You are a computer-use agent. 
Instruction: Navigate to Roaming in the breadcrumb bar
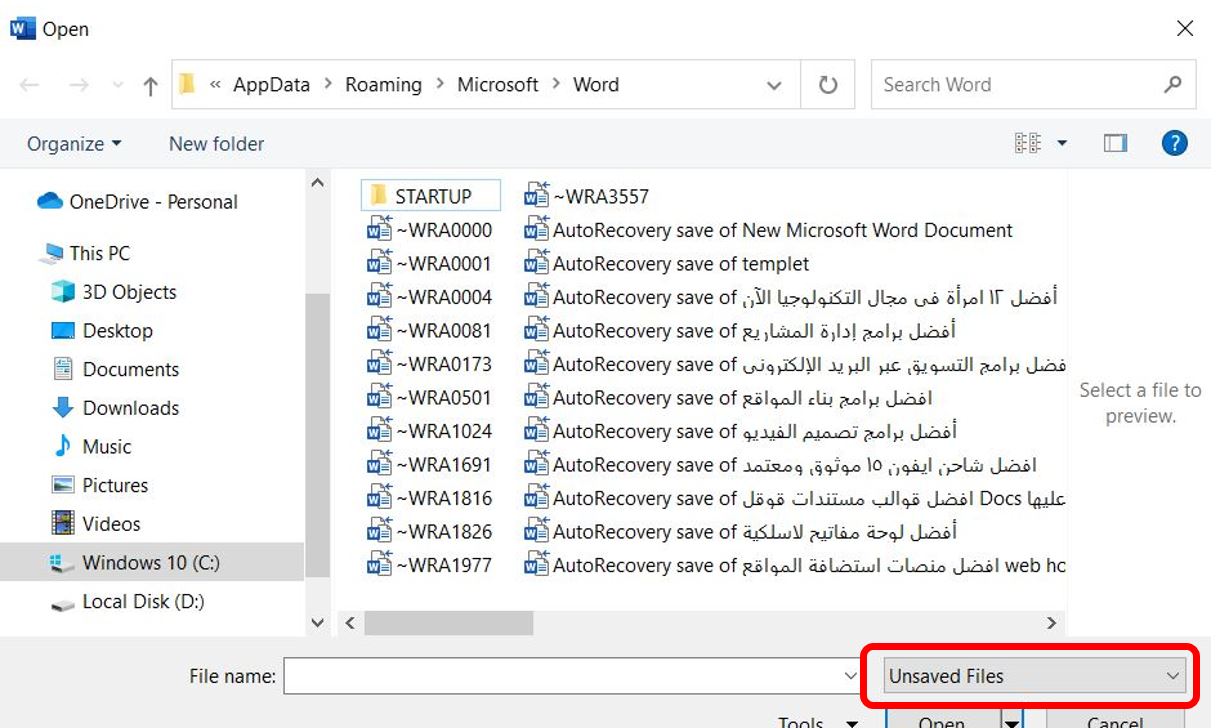383,84
